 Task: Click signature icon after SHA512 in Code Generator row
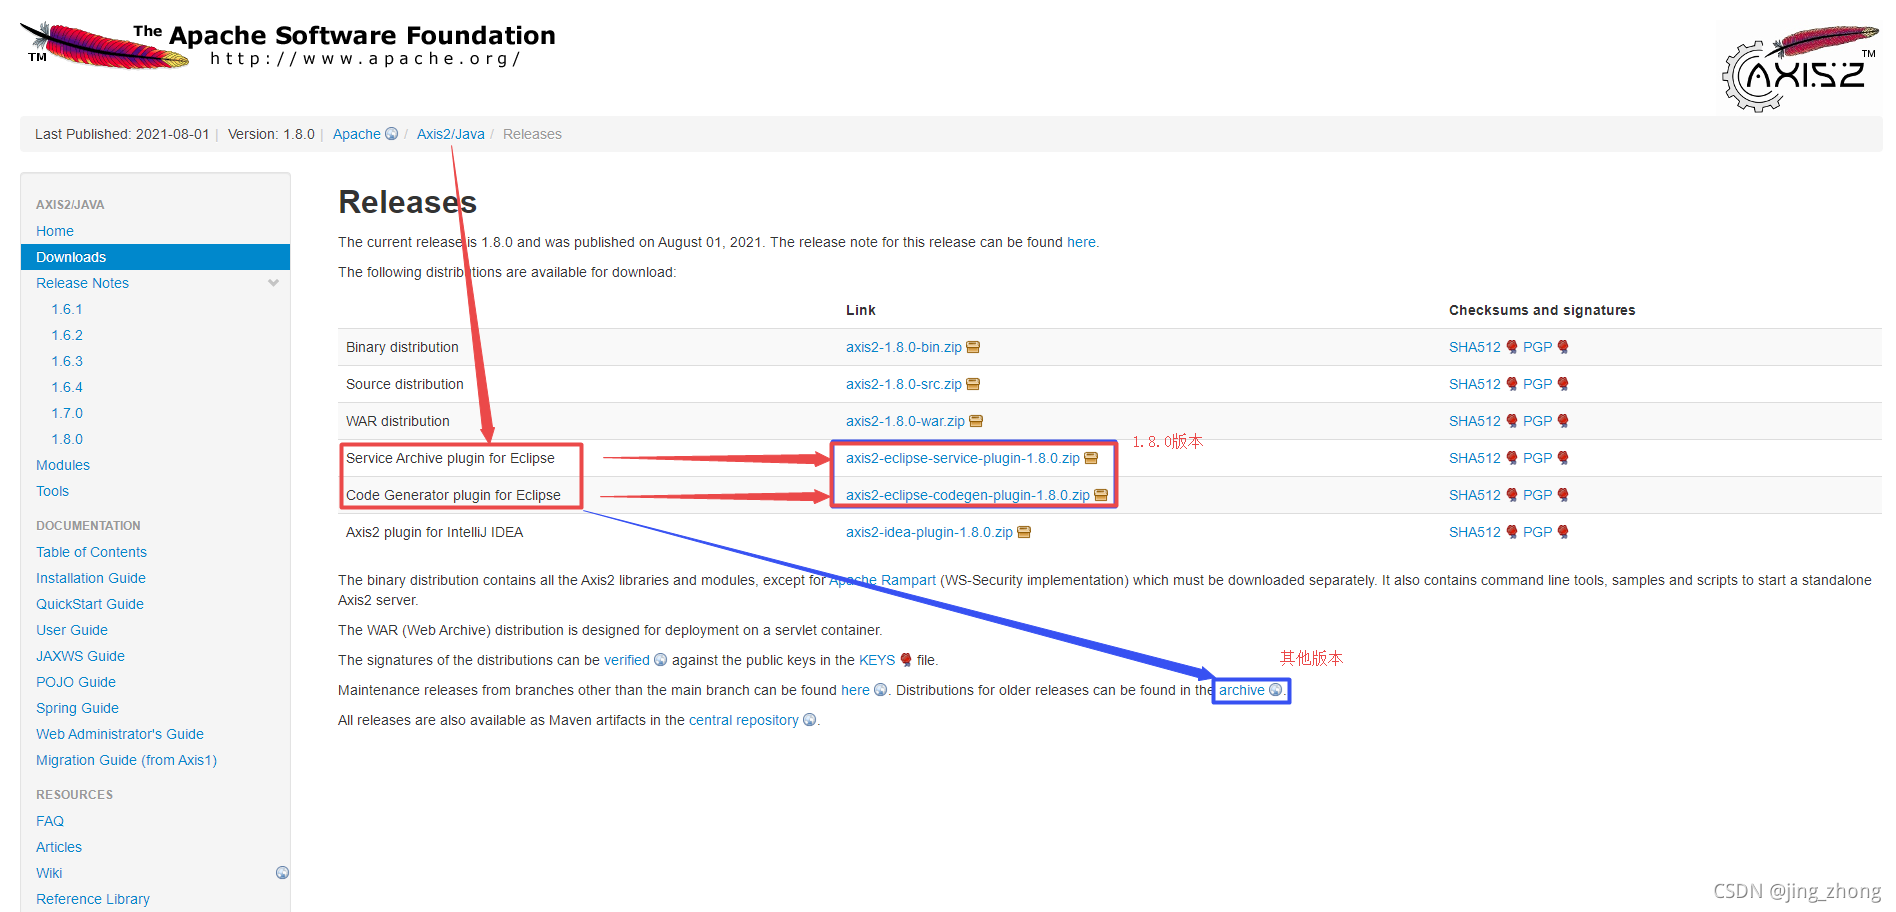[x=1512, y=495]
